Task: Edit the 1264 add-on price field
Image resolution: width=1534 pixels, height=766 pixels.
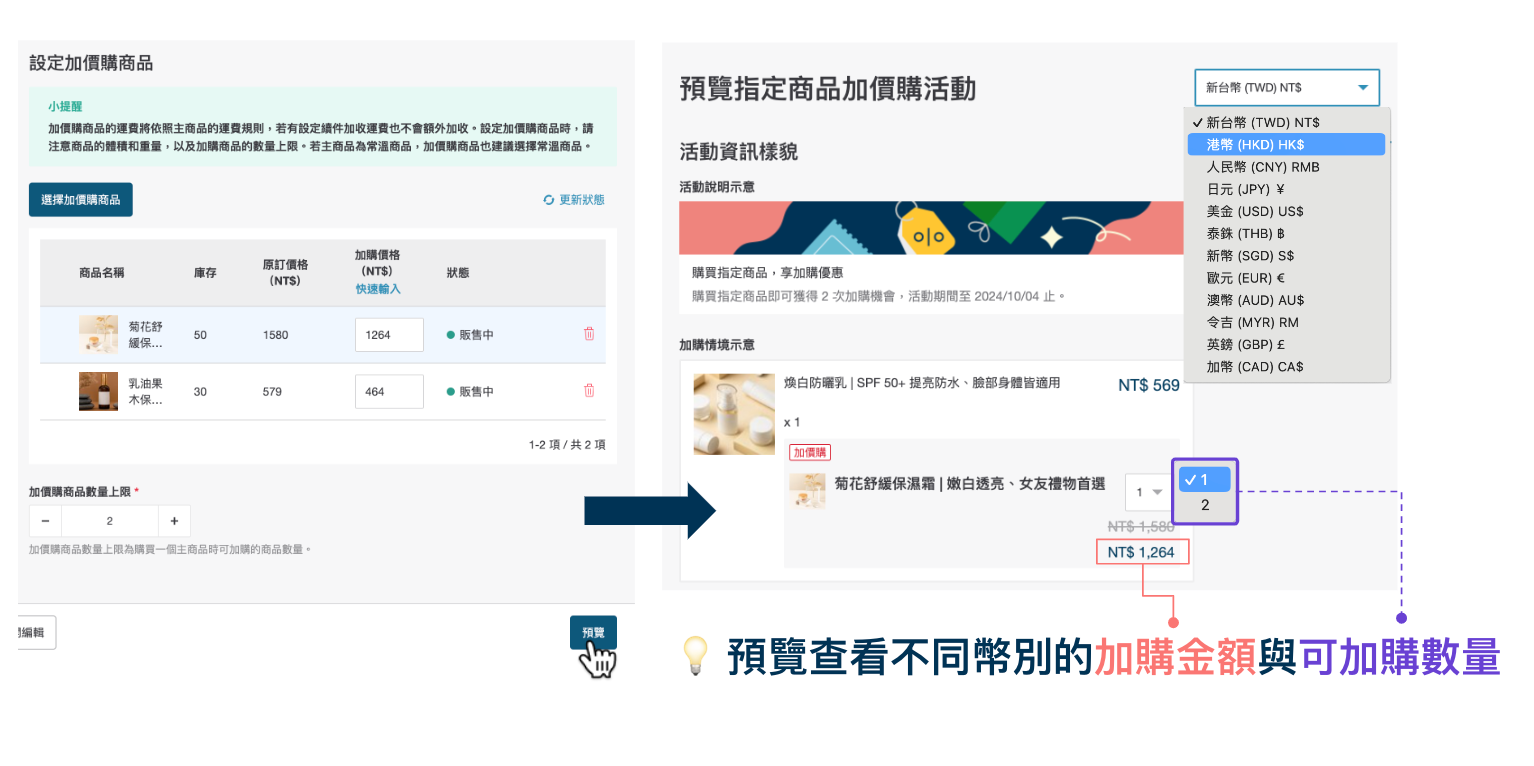Action: [388, 335]
